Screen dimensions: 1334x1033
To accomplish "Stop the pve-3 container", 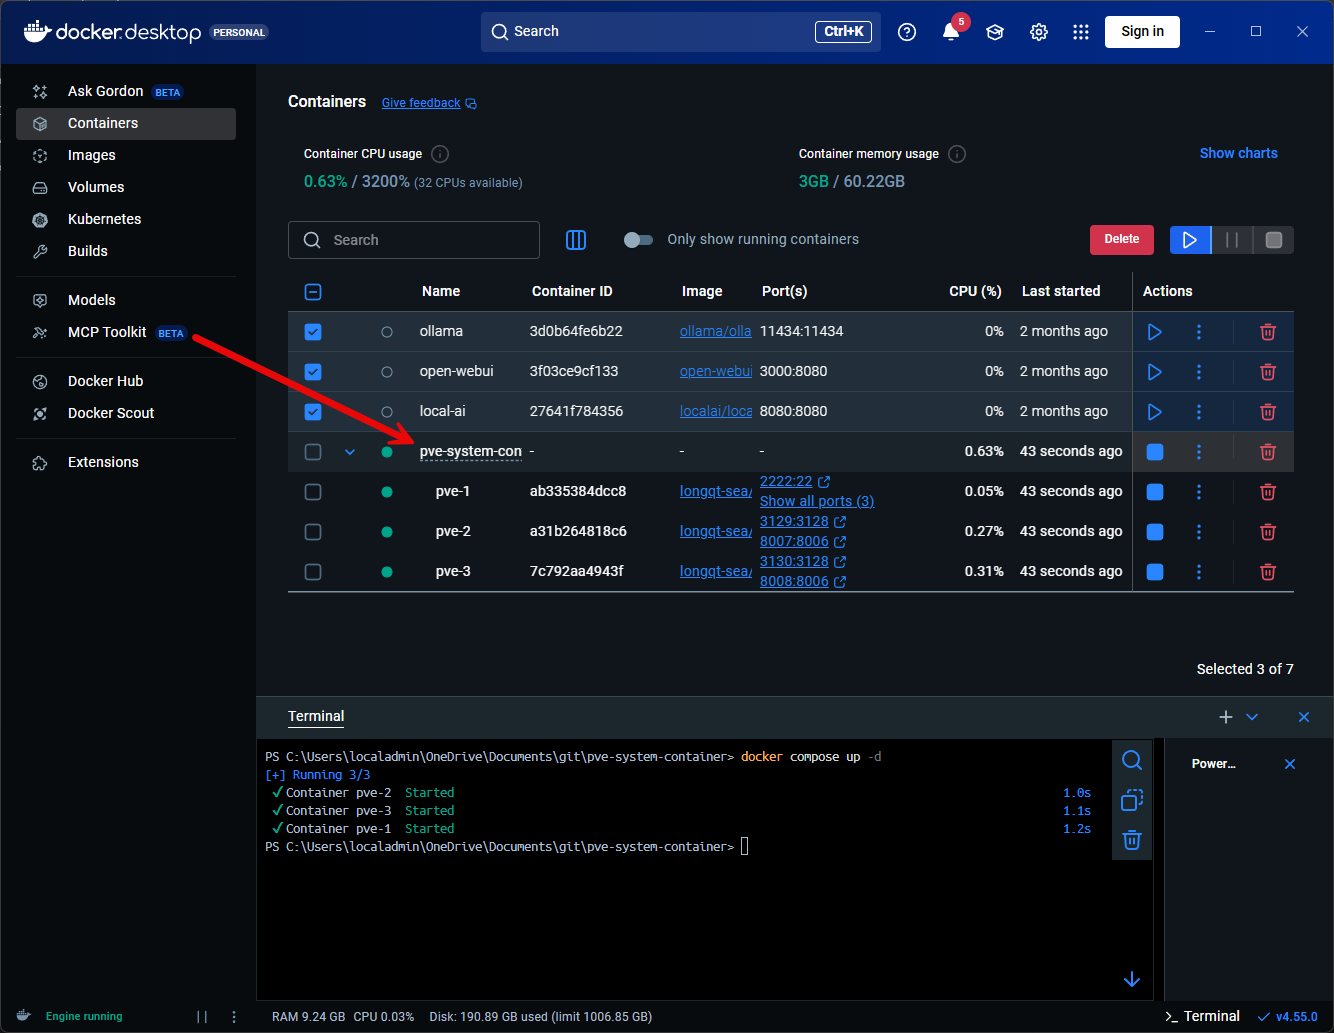I will click(1155, 572).
